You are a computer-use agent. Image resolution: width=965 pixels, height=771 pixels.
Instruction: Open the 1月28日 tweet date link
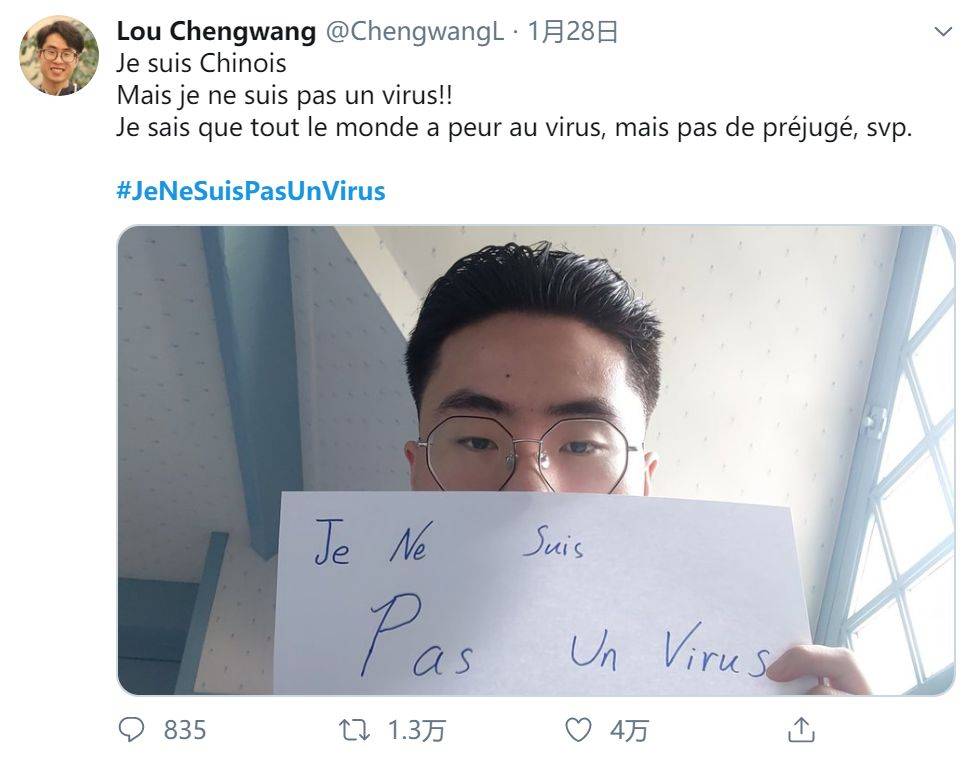[572, 31]
